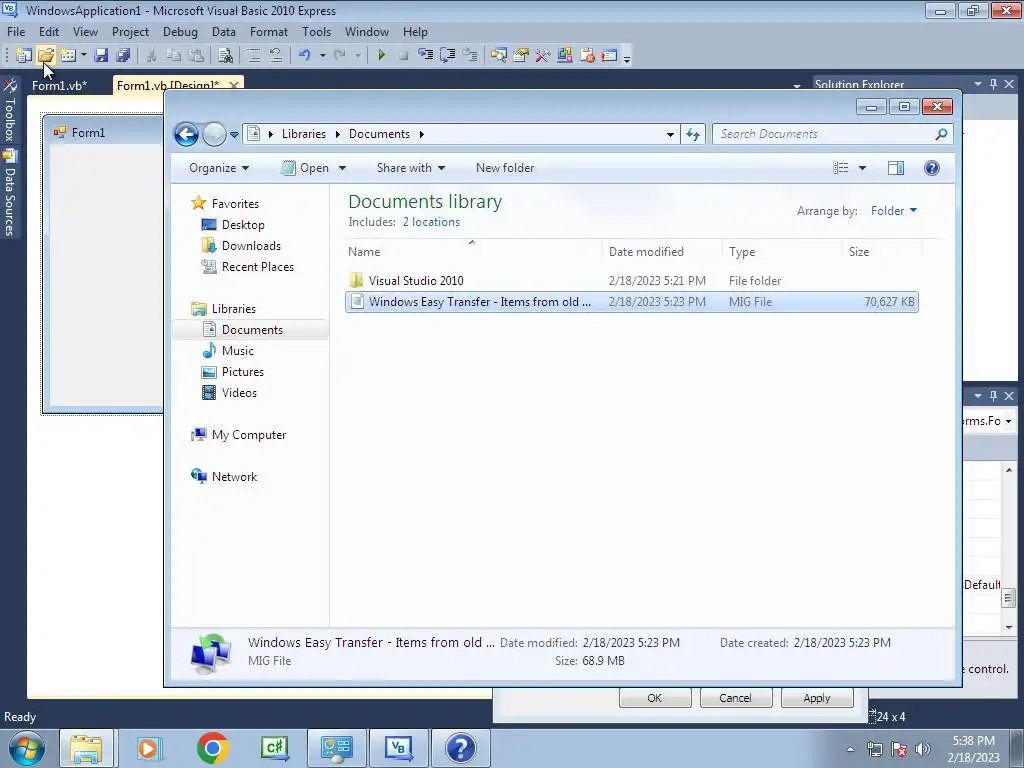Screen dimensions: 1024x768
Task: Sort files by the Name column header
Action: [473, 252]
